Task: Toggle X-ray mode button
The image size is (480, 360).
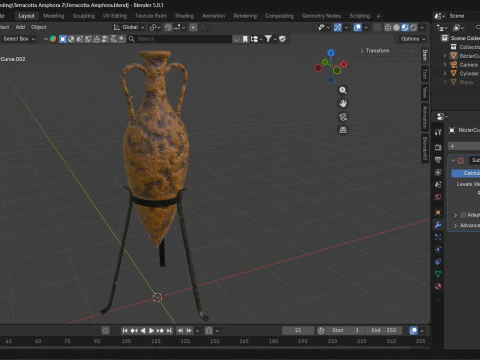Action: 377,27
